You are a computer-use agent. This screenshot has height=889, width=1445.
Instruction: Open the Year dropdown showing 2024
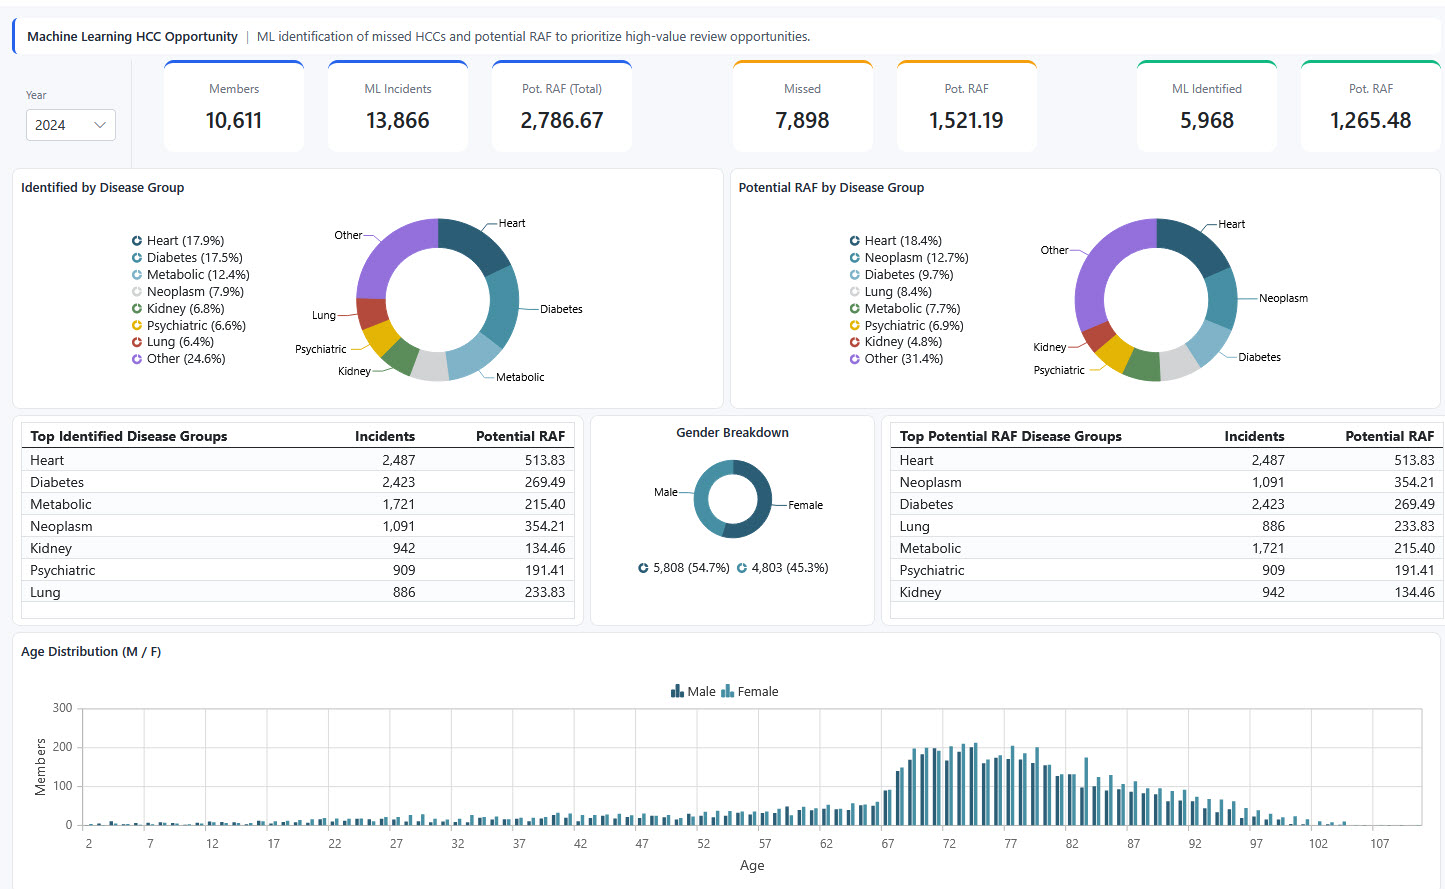pos(70,125)
